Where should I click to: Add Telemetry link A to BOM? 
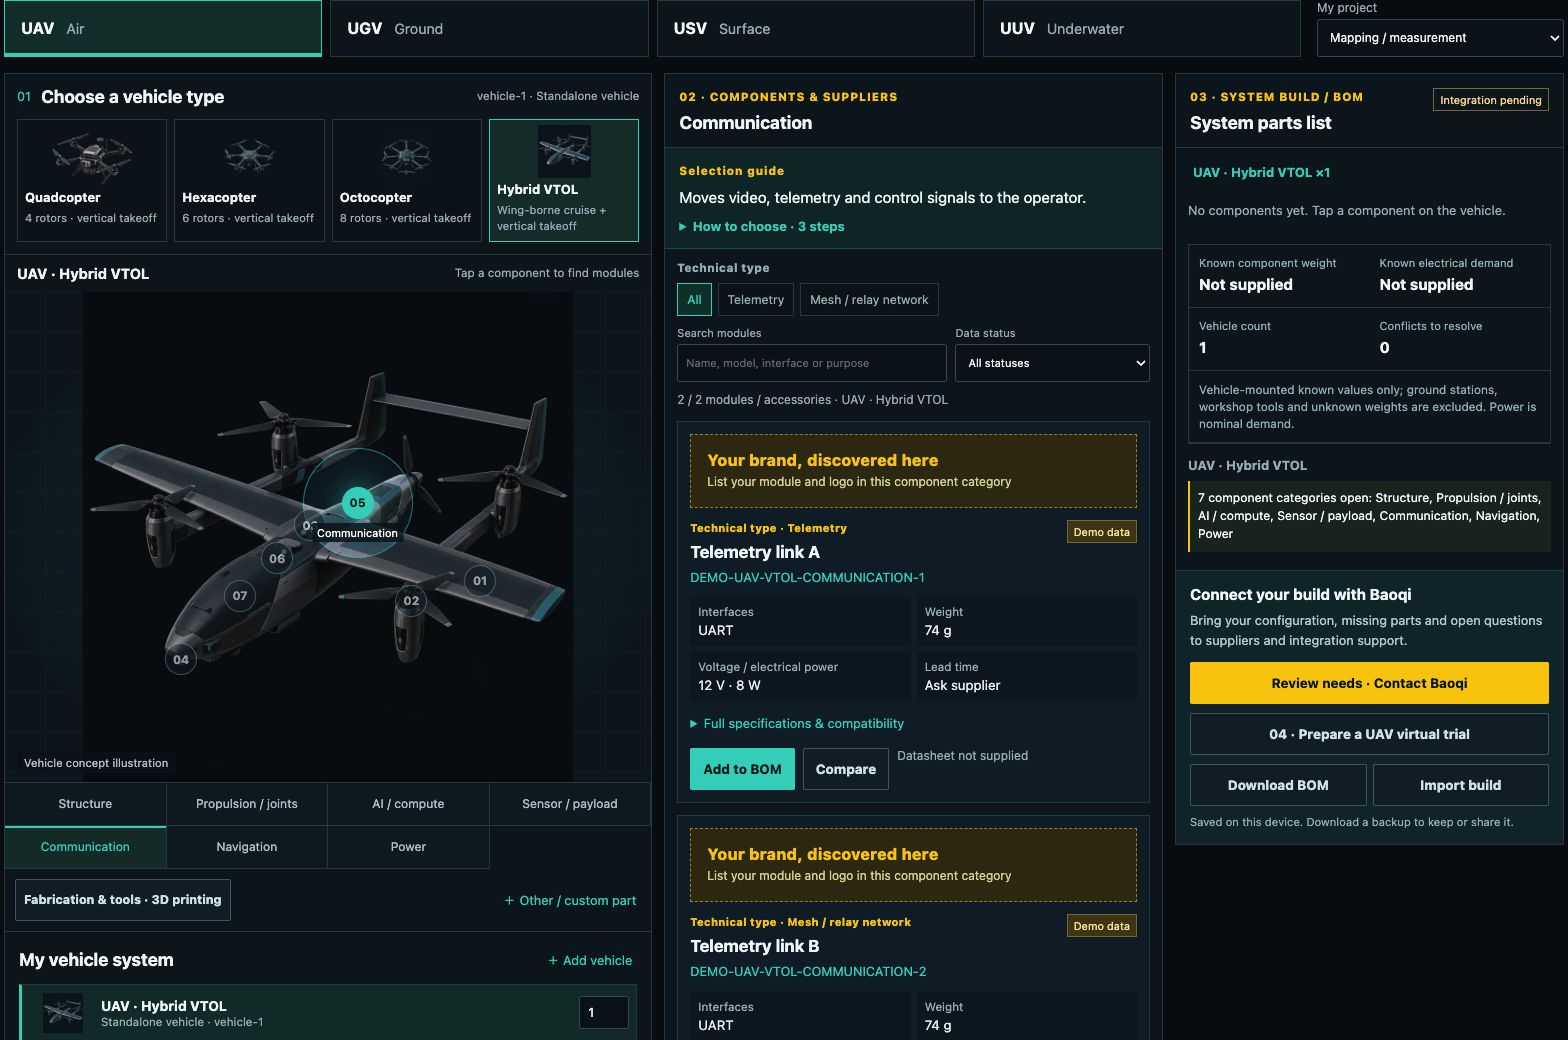742,769
